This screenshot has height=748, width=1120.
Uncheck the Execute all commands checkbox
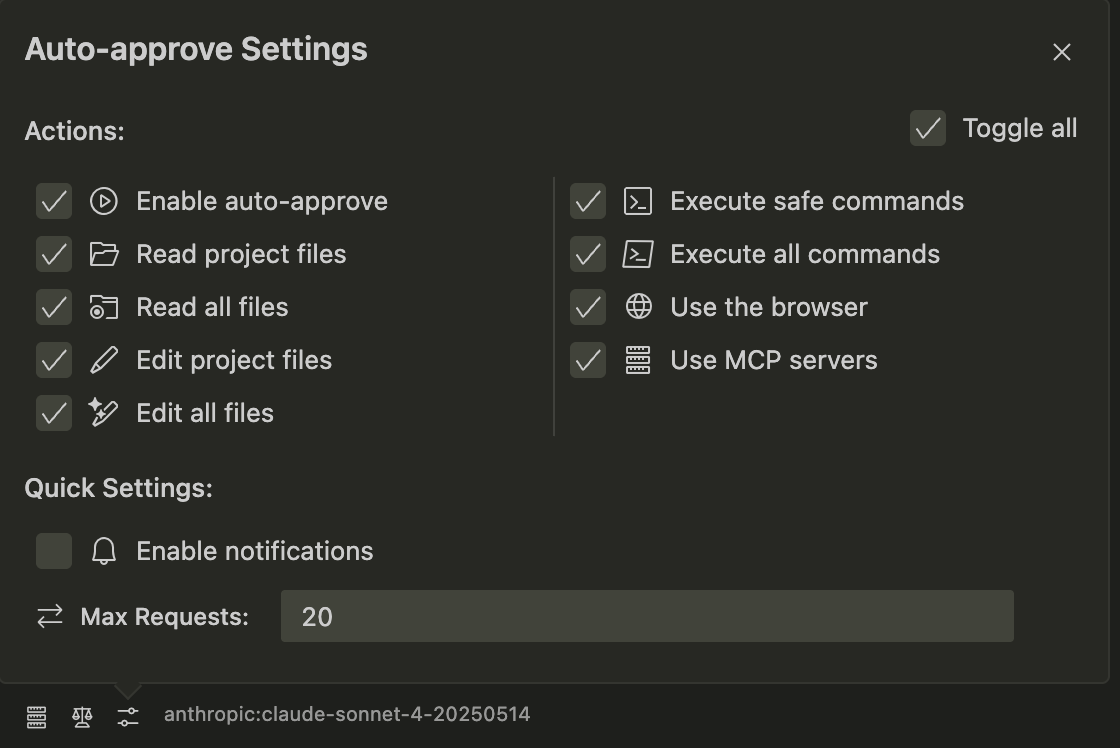pyautogui.click(x=588, y=254)
